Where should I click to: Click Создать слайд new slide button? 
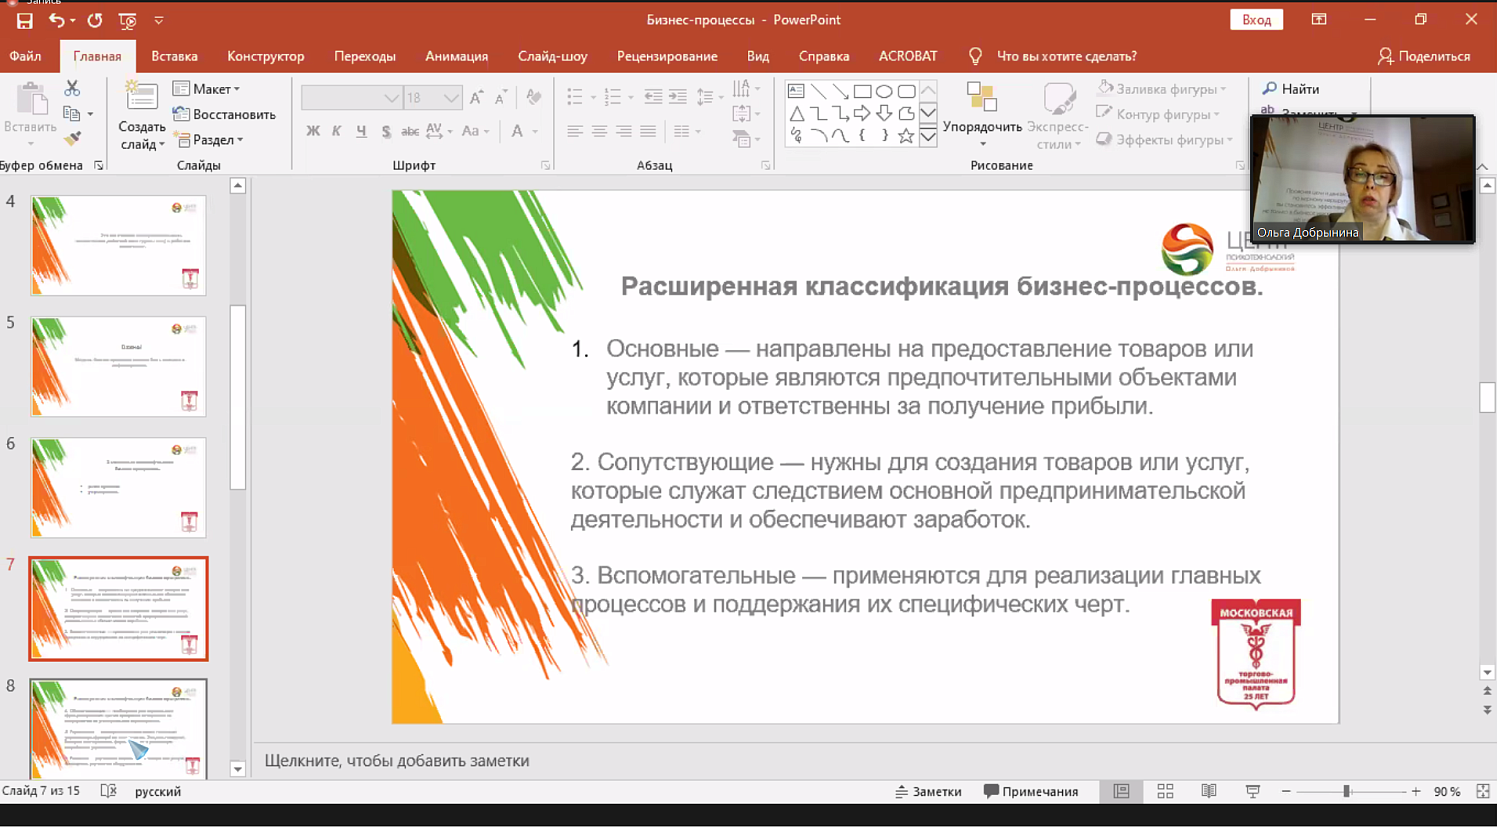click(142, 115)
